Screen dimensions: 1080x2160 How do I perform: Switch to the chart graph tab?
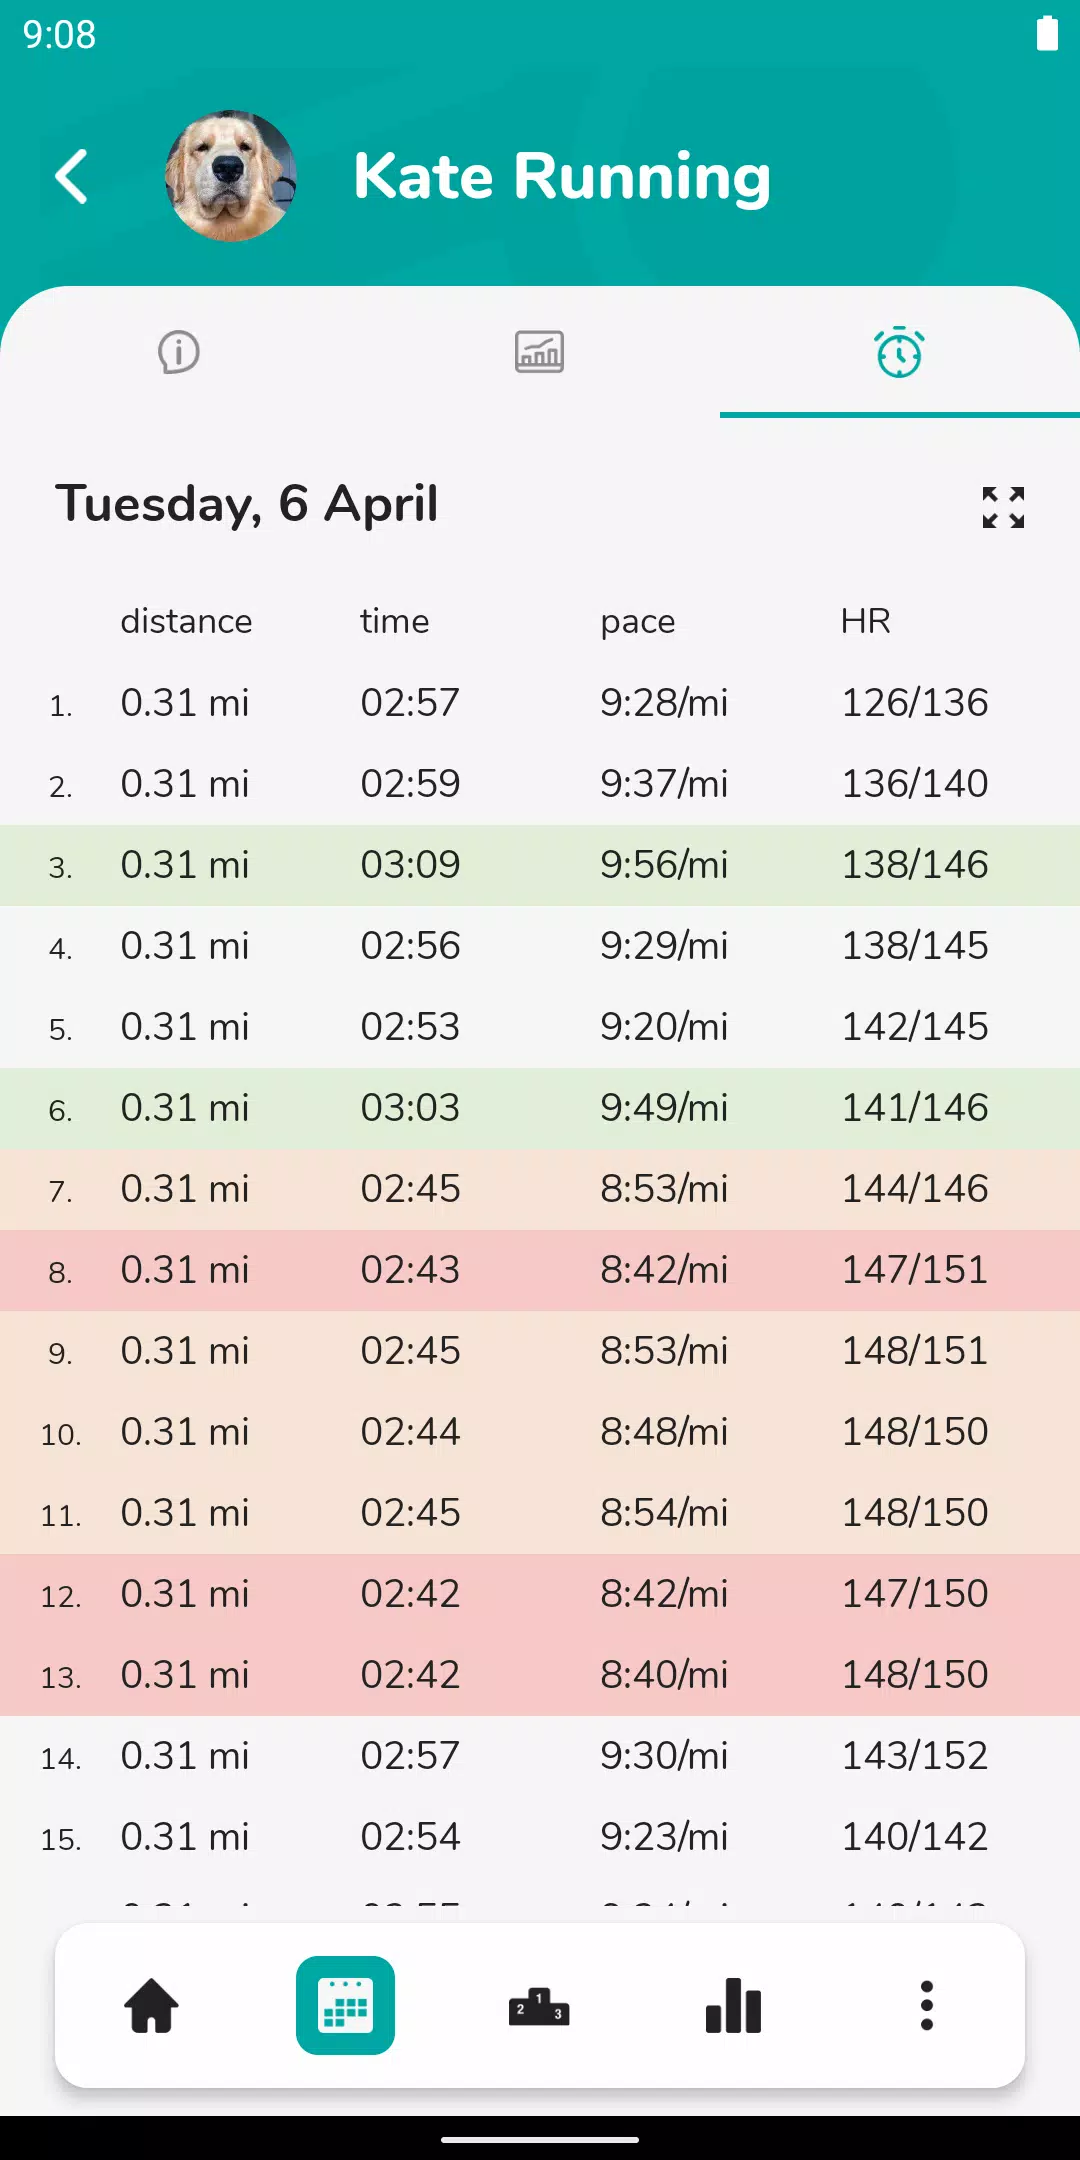point(539,352)
